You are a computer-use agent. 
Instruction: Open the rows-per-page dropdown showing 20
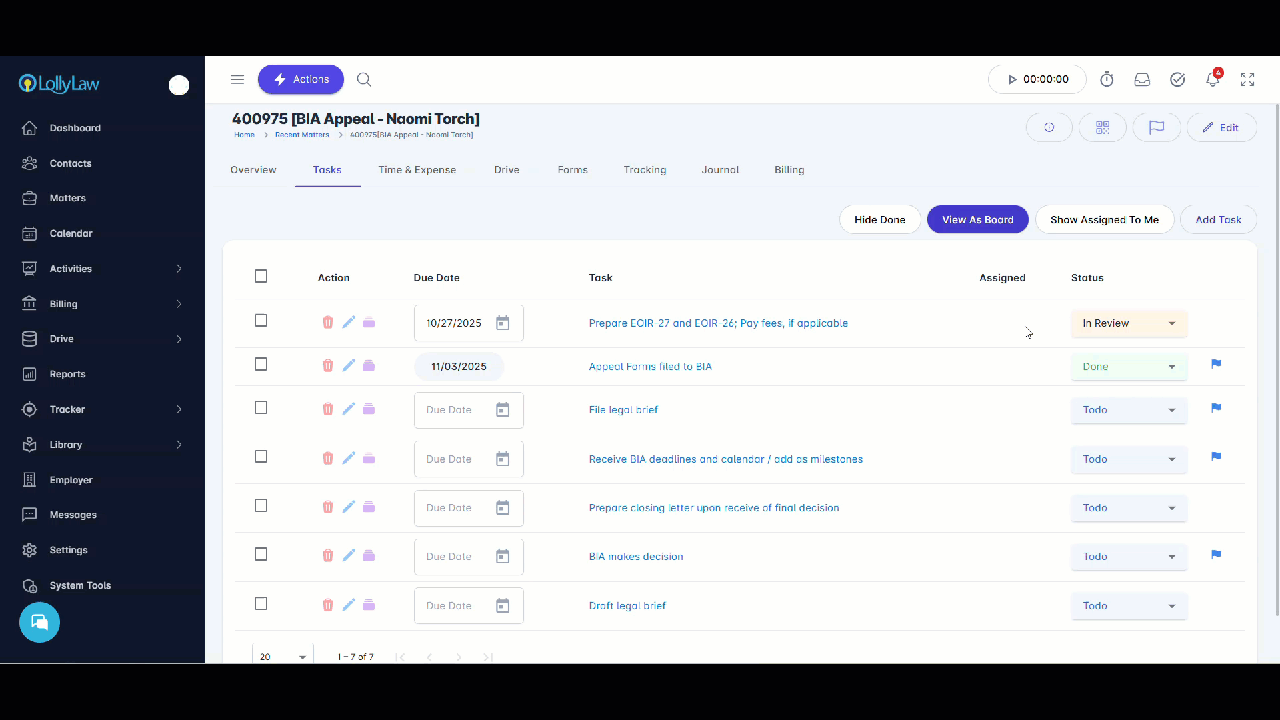click(283, 657)
